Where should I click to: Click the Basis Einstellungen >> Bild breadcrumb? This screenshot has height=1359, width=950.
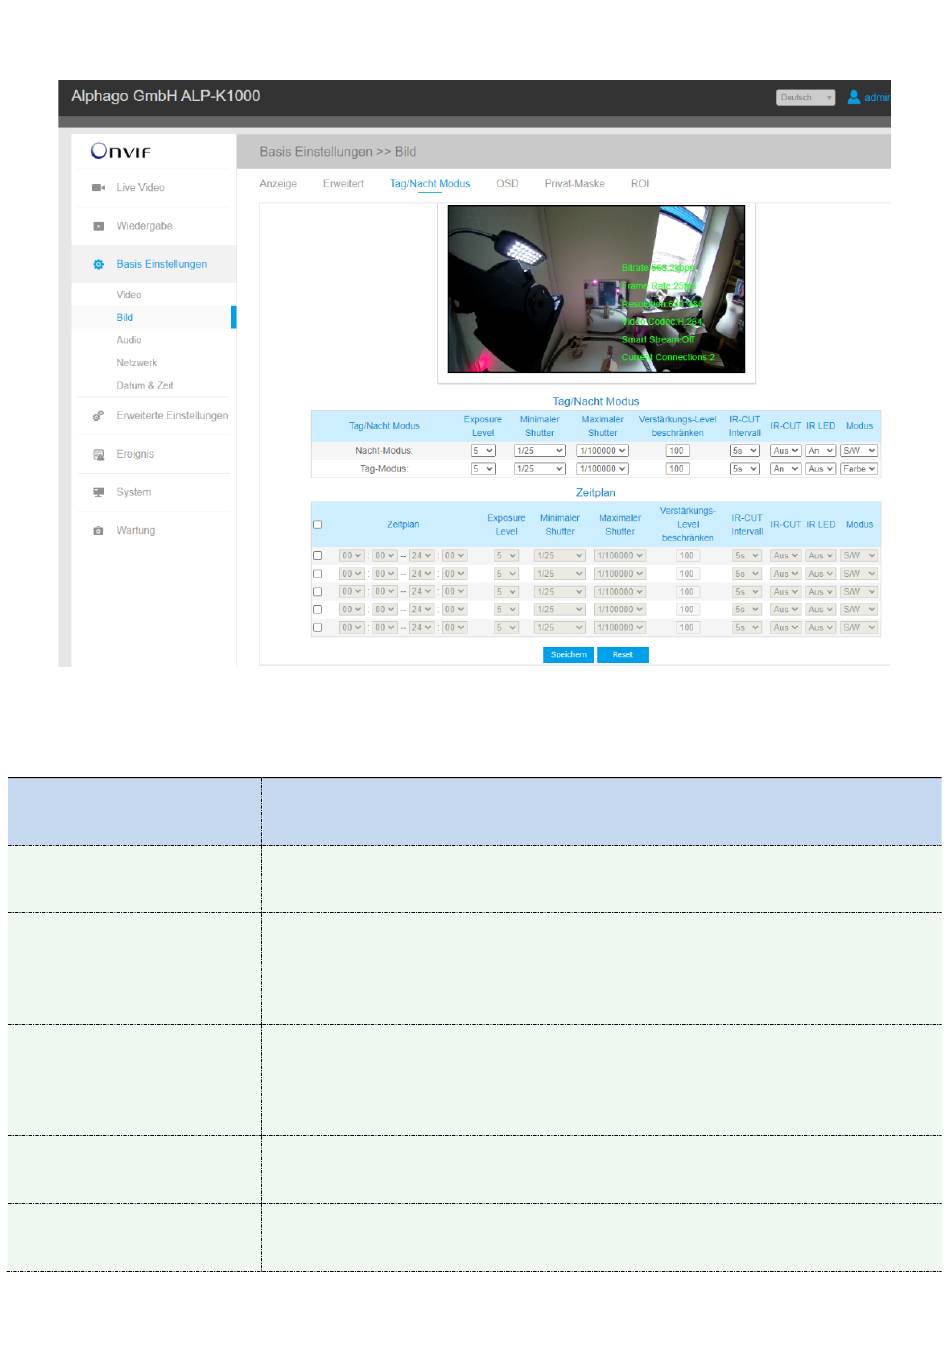click(x=338, y=152)
